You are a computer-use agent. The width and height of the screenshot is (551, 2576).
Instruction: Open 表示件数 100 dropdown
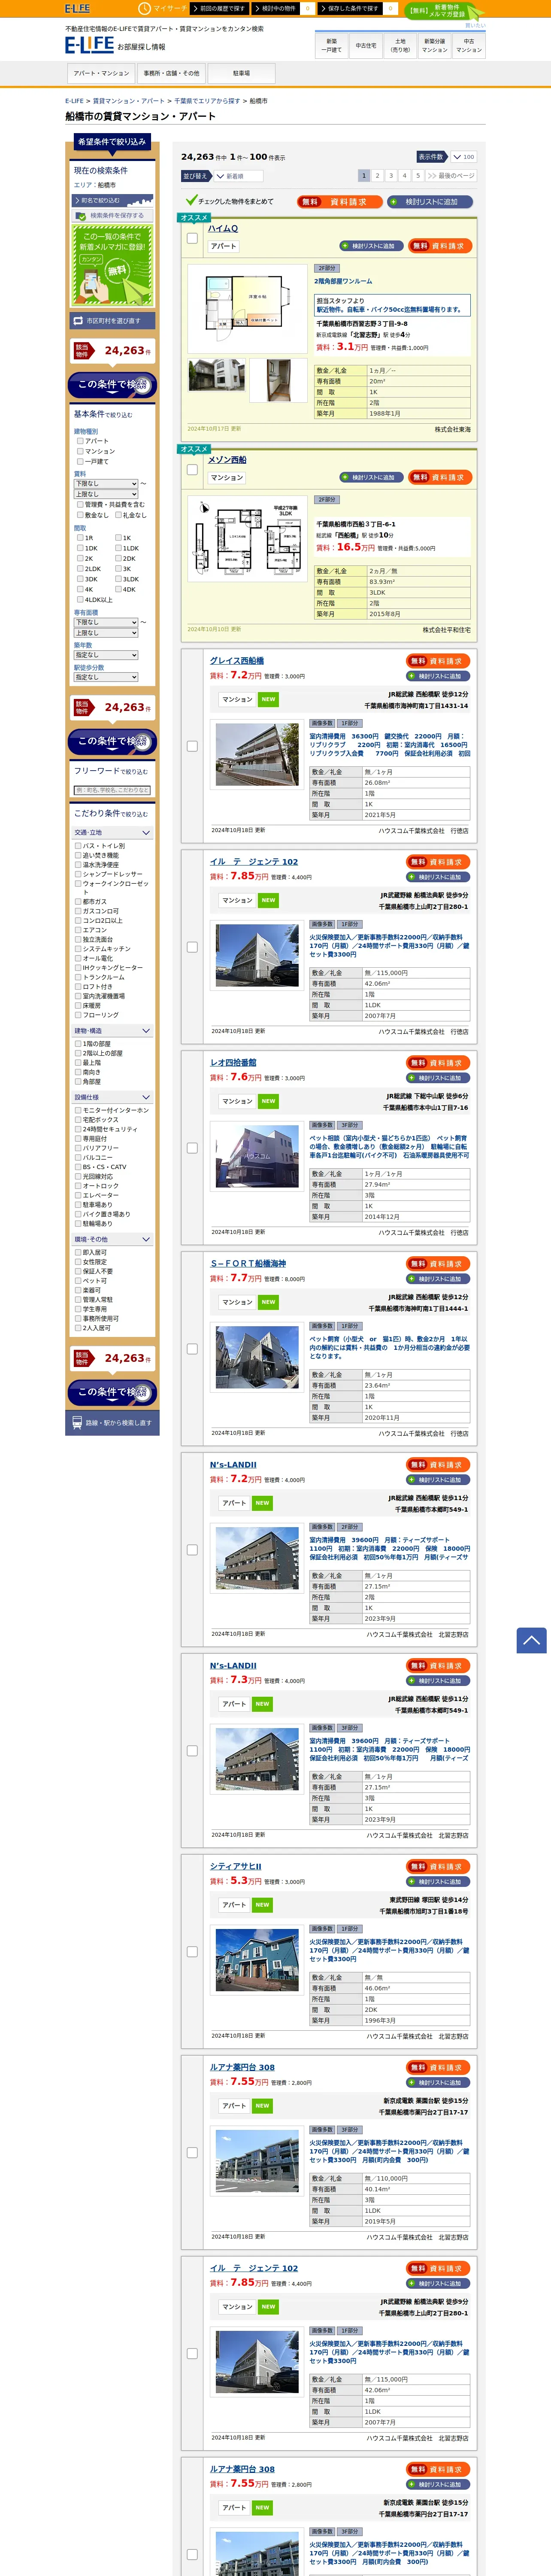[x=463, y=157]
